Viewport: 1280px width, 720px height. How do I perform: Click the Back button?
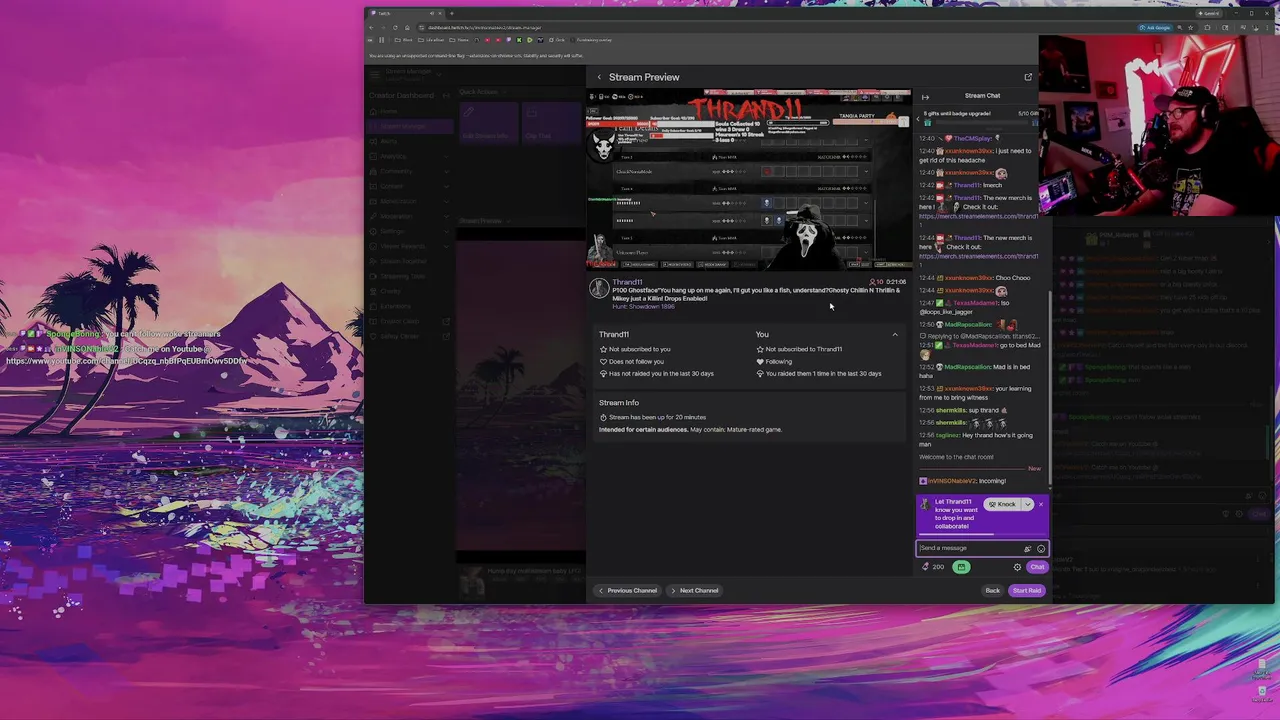[x=992, y=590]
